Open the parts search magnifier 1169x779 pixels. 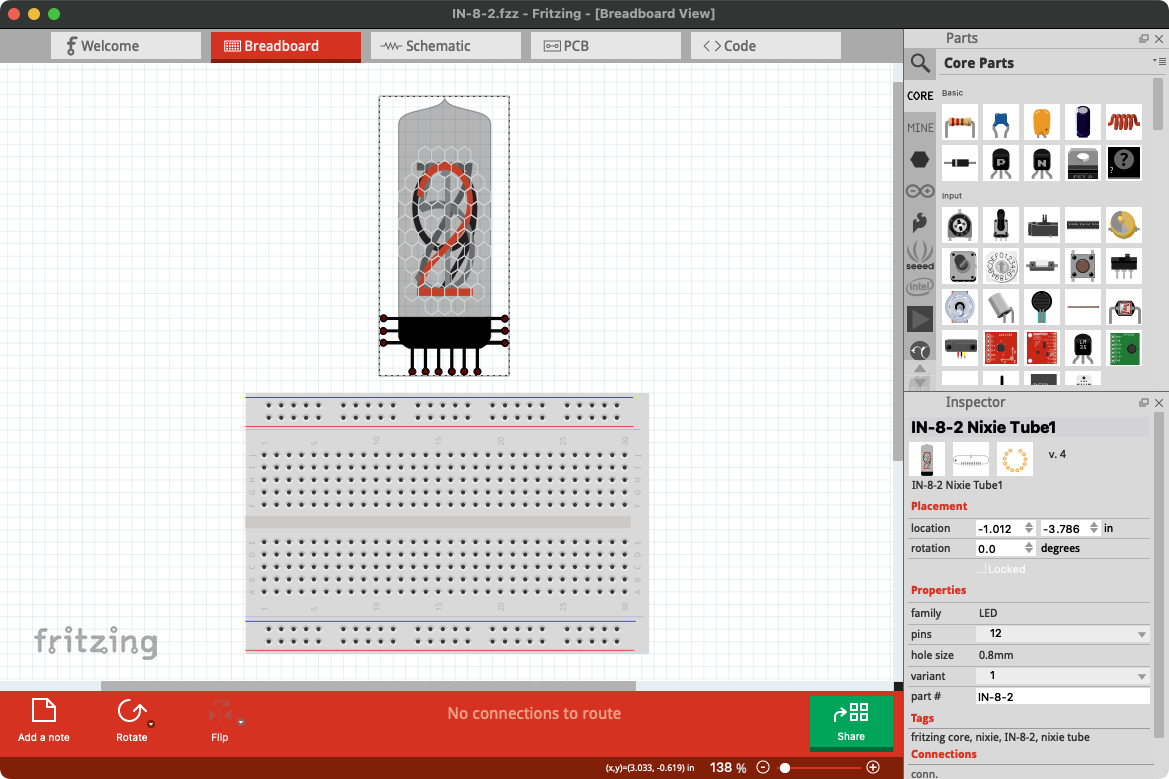click(x=920, y=63)
